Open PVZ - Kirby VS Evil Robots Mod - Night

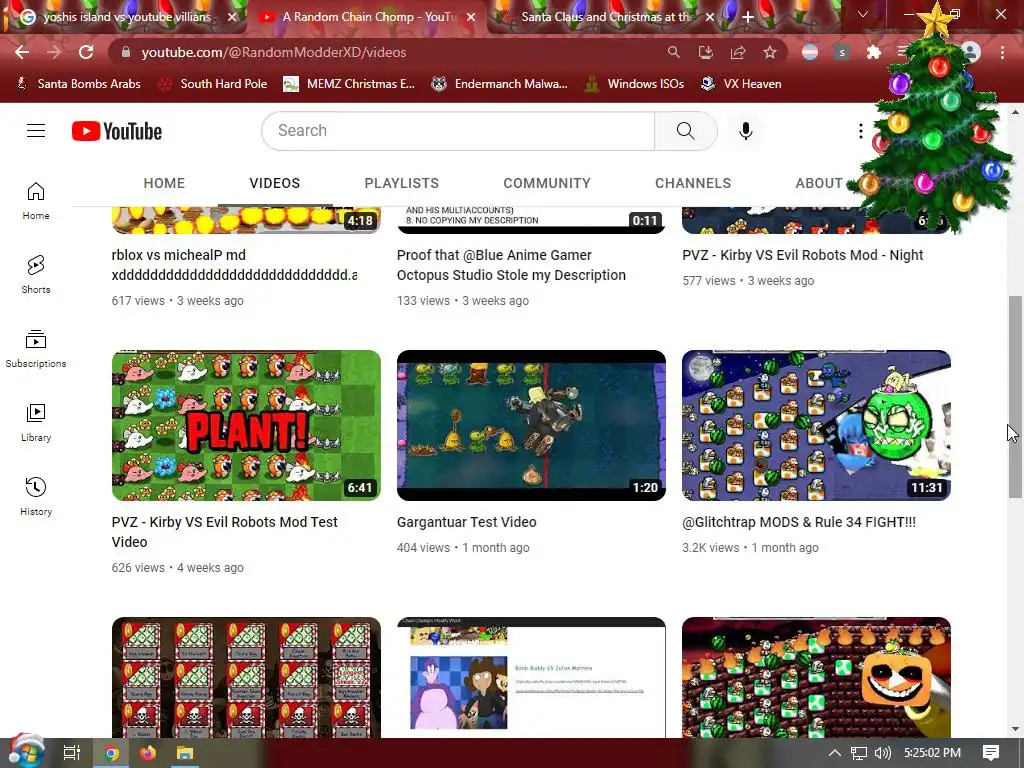[x=803, y=255]
